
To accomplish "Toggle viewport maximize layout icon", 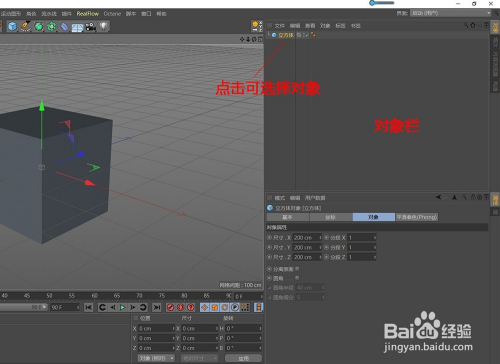I will click(x=260, y=39).
